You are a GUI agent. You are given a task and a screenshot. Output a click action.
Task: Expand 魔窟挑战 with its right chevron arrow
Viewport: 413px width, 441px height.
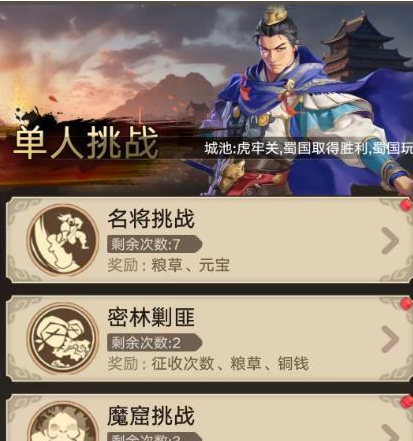click(390, 433)
